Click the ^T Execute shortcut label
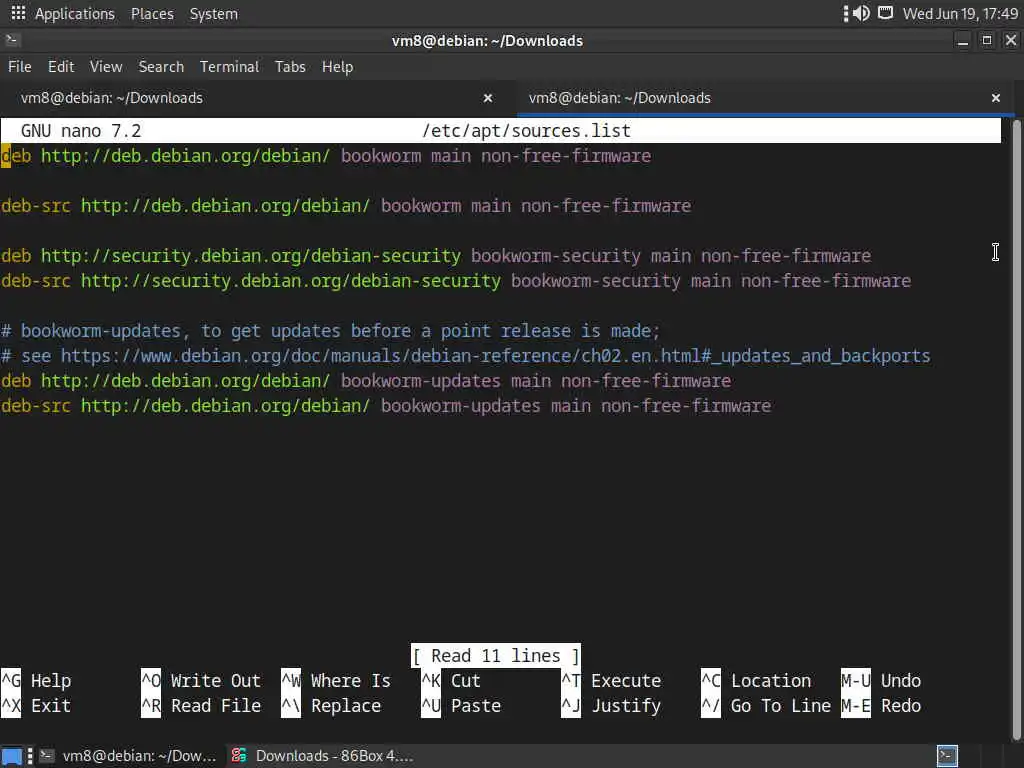Viewport: 1024px width, 768px height. [x=611, y=680]
